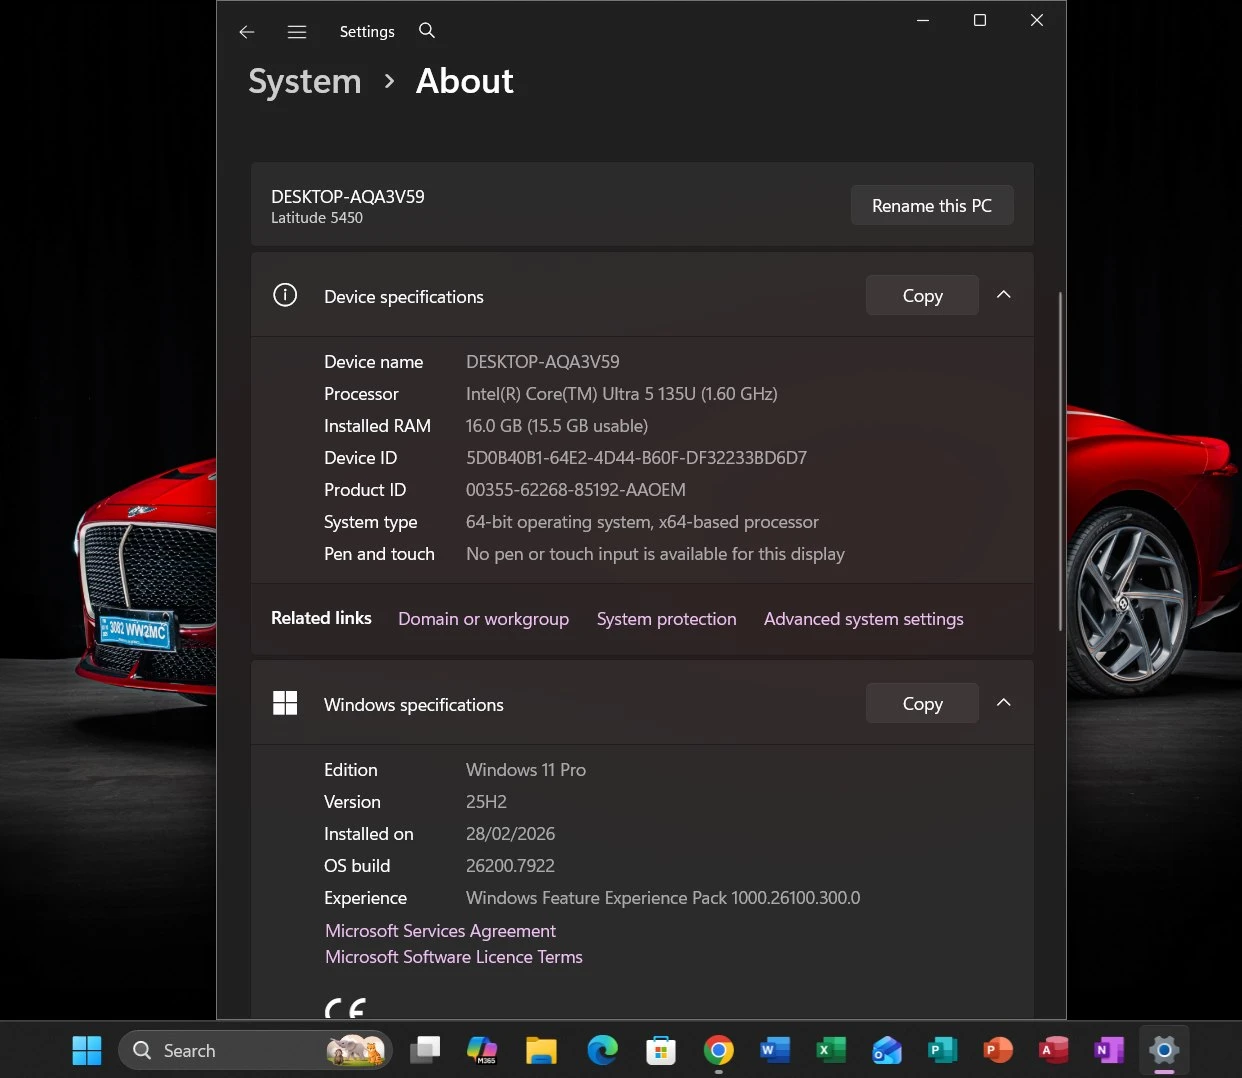The width and height of the screenshot is (1242, 1078).
Task: Open Google Chrome from the taskbar
Action: tap(718, 1050)
